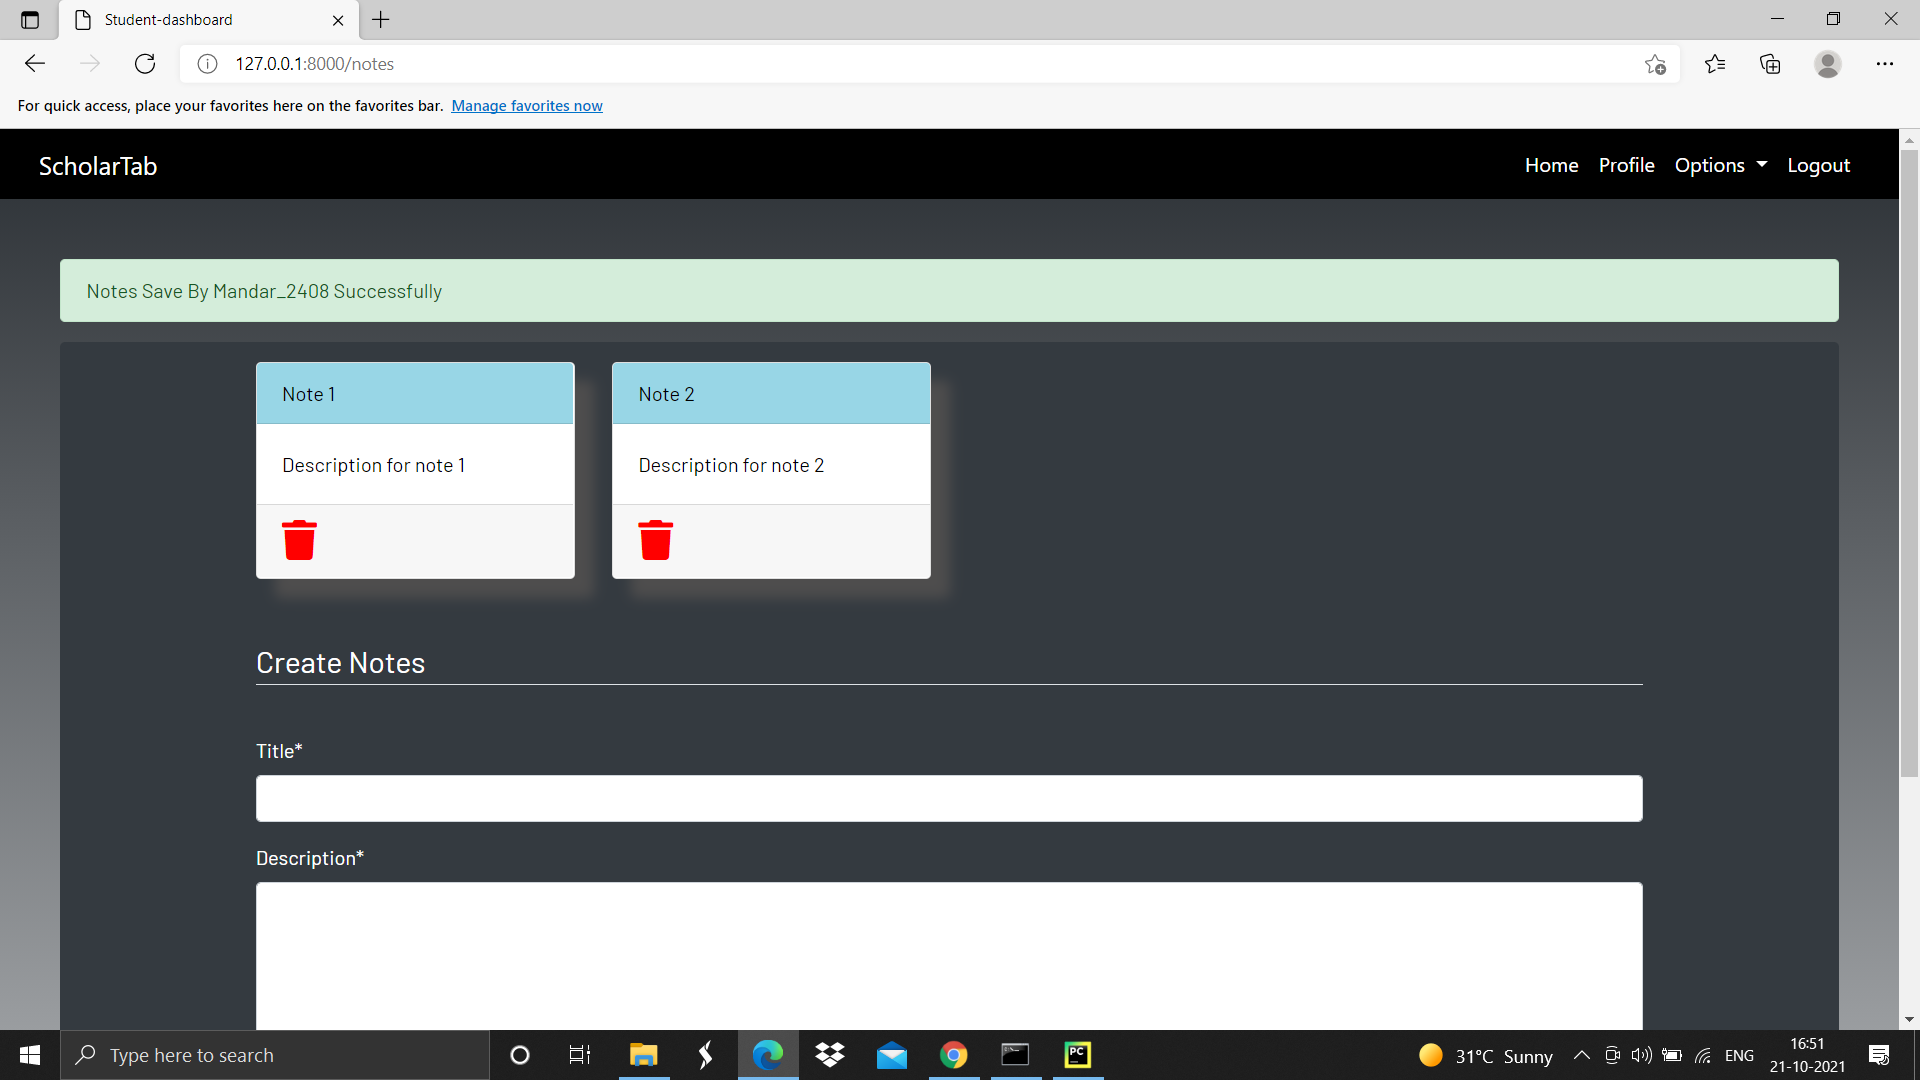Screen dimensions: 1920x1080
Task: Delete Note 1 with its trash icon
Action: point(299,540)
